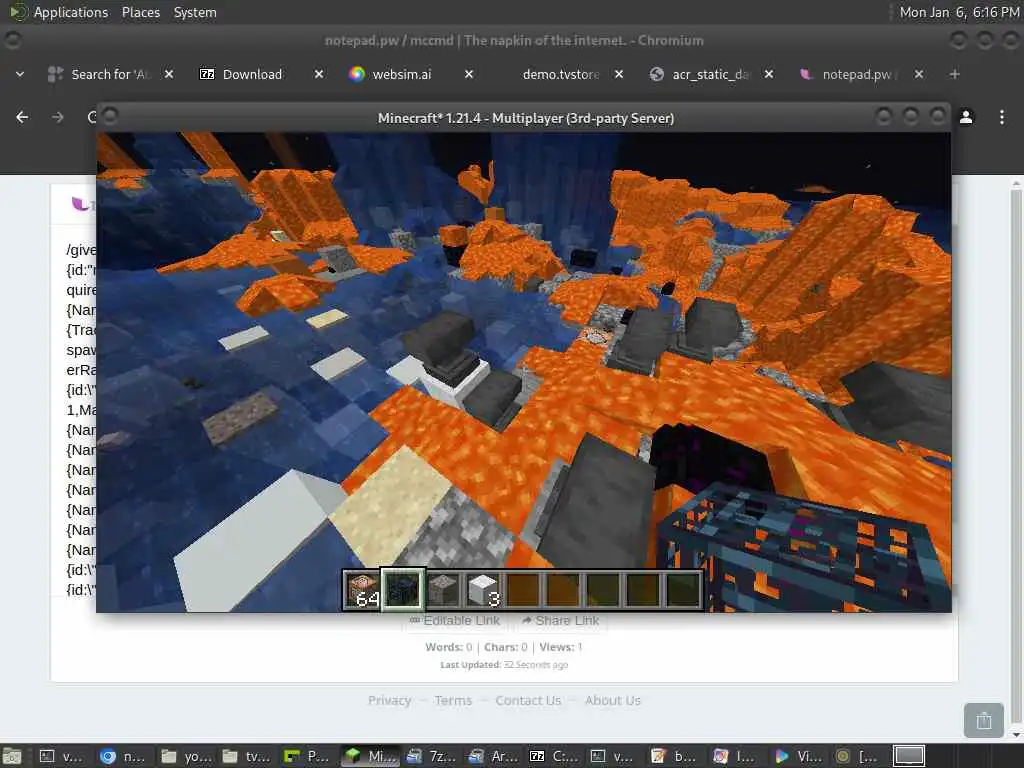Close the websim.ai tab

coord(469,74)
